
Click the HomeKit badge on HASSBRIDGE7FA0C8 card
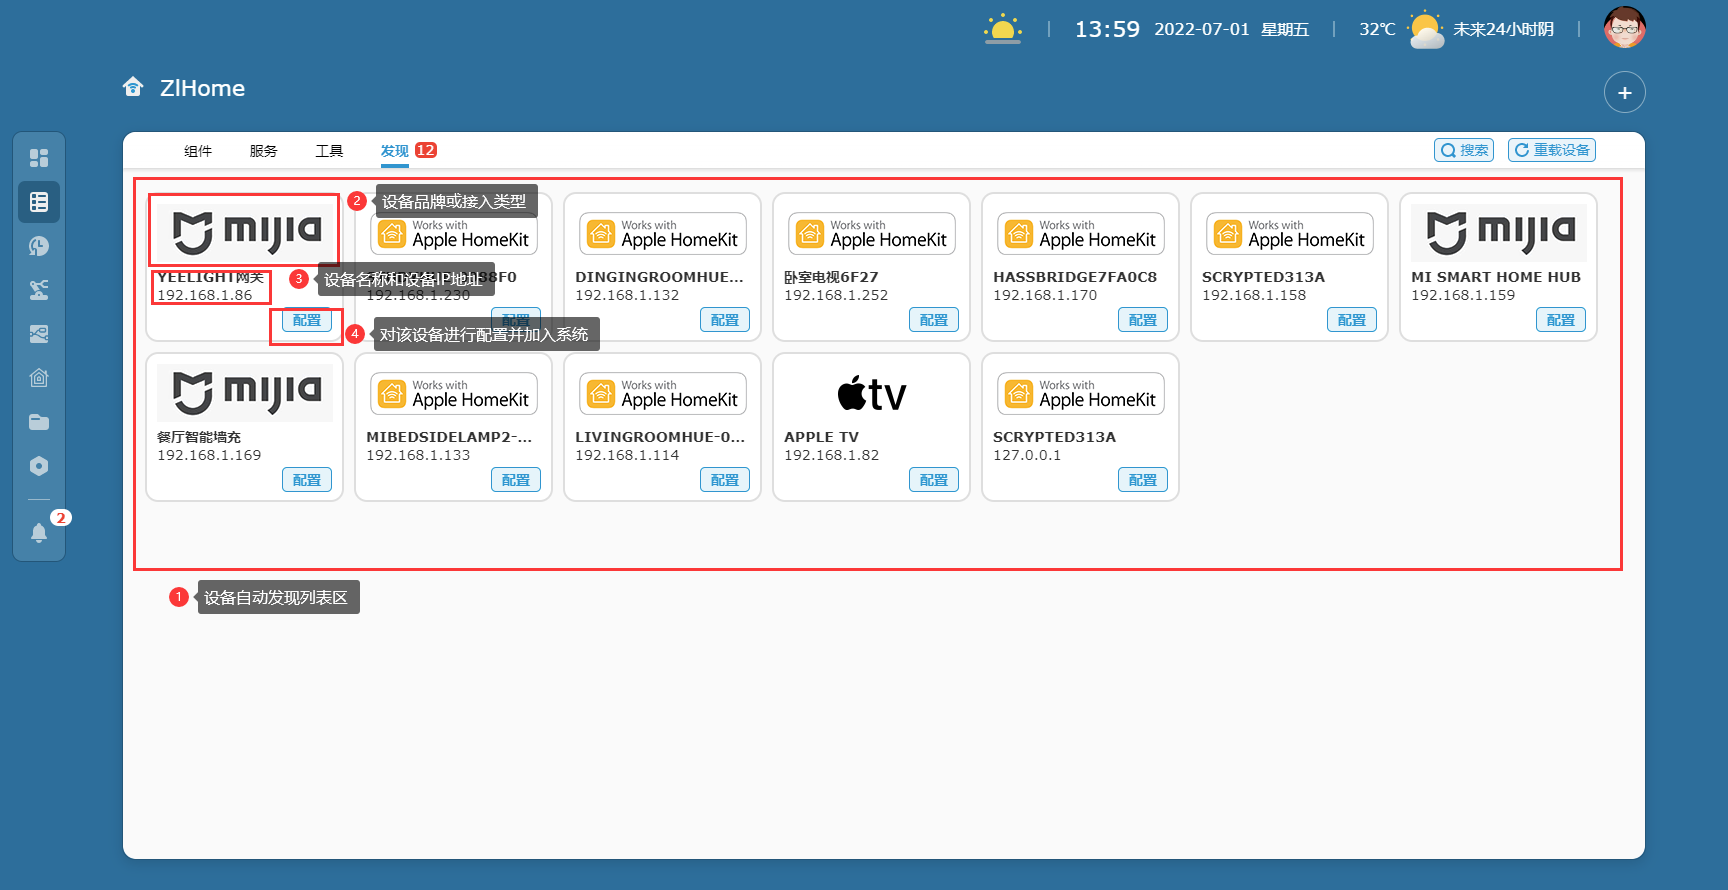tap(1081, 234)
